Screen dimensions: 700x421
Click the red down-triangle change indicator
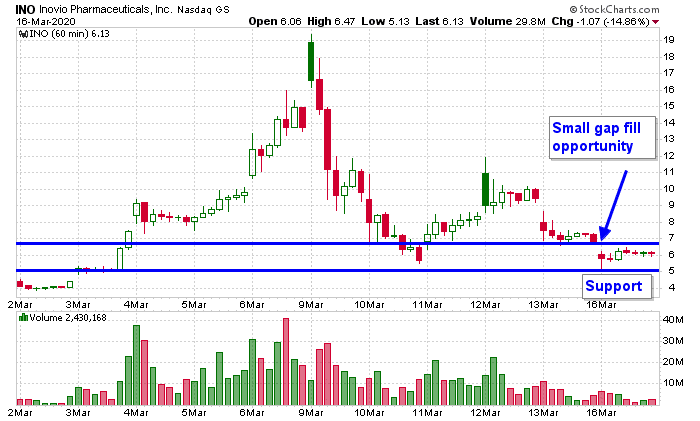click(x=655, y=22)
